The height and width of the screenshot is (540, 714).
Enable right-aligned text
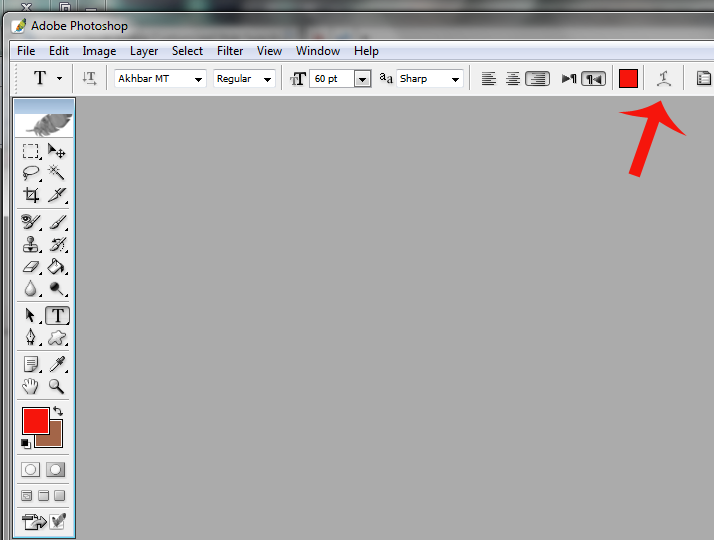tap(537, 79)
